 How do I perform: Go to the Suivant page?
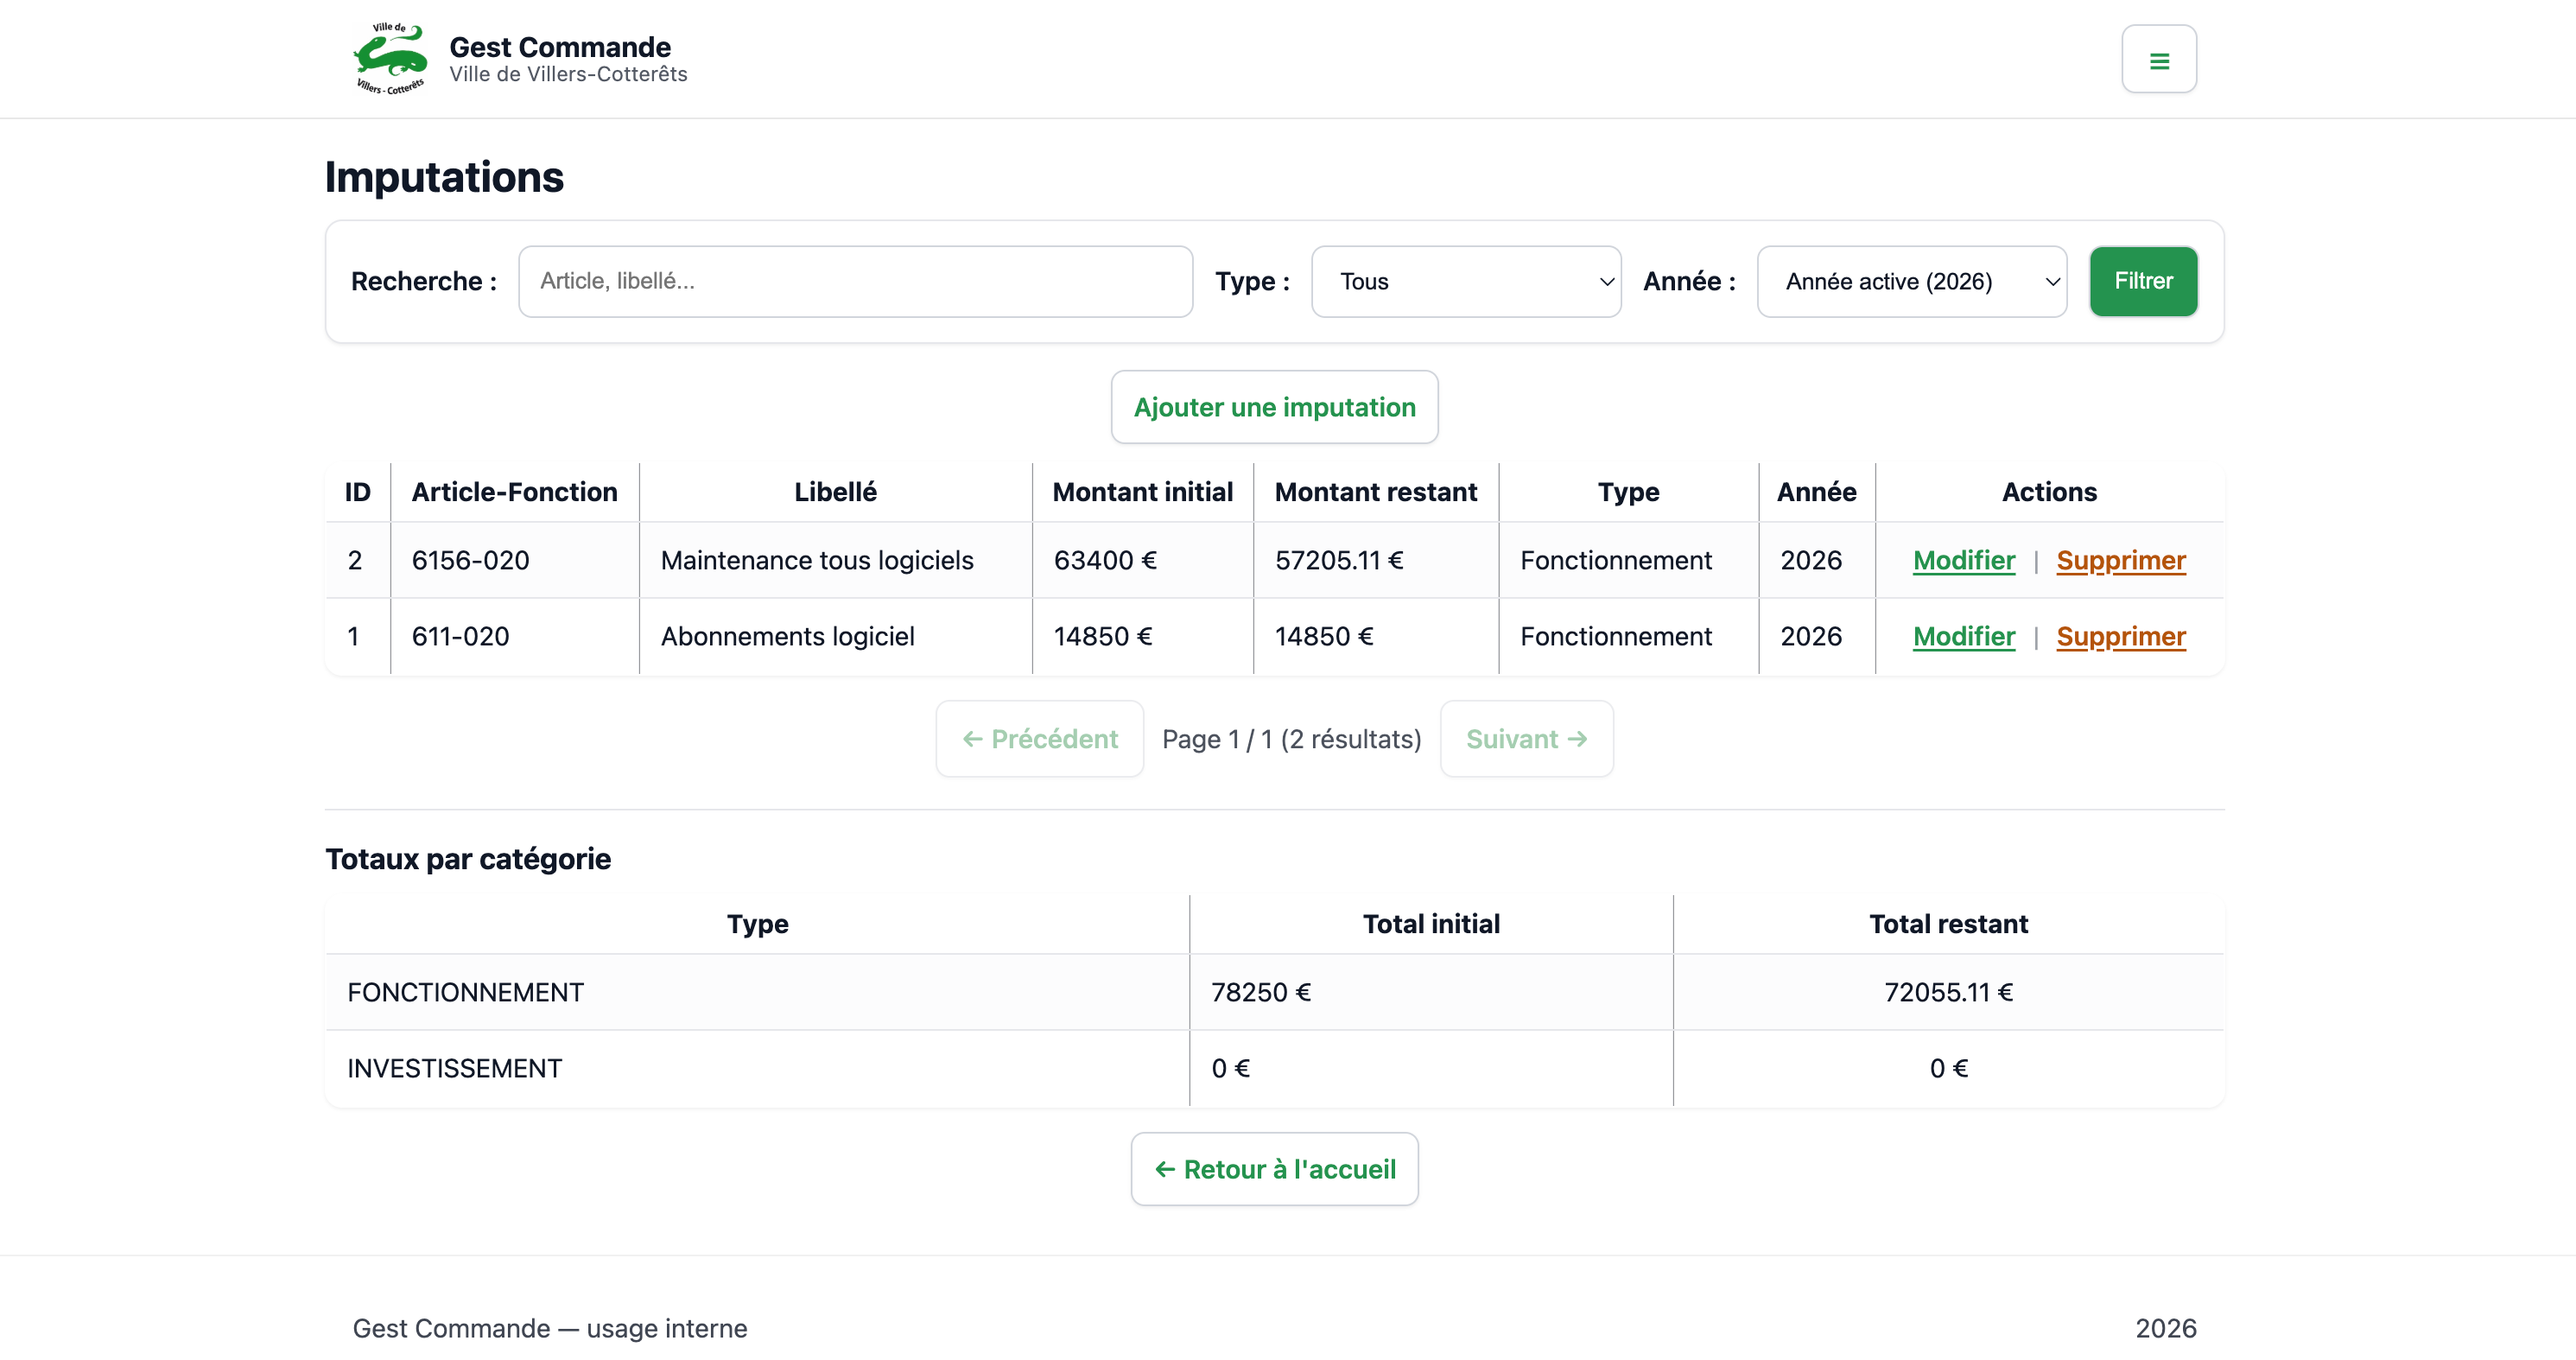click(x=1526, y=739)
